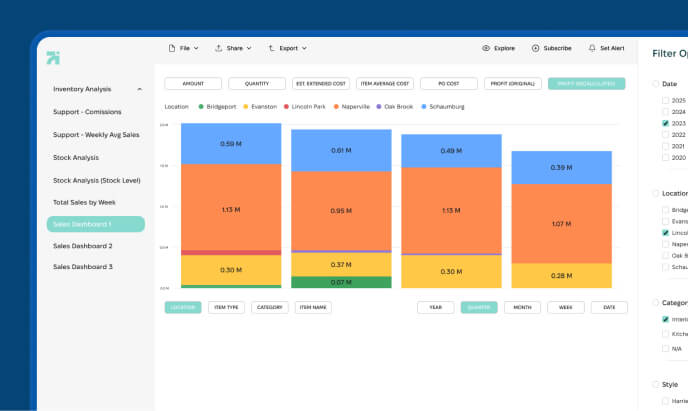This screenshot has width=688, height=411.
Task: Switch grouping to ITEM TYPE
Action: (x=226, y=308)
